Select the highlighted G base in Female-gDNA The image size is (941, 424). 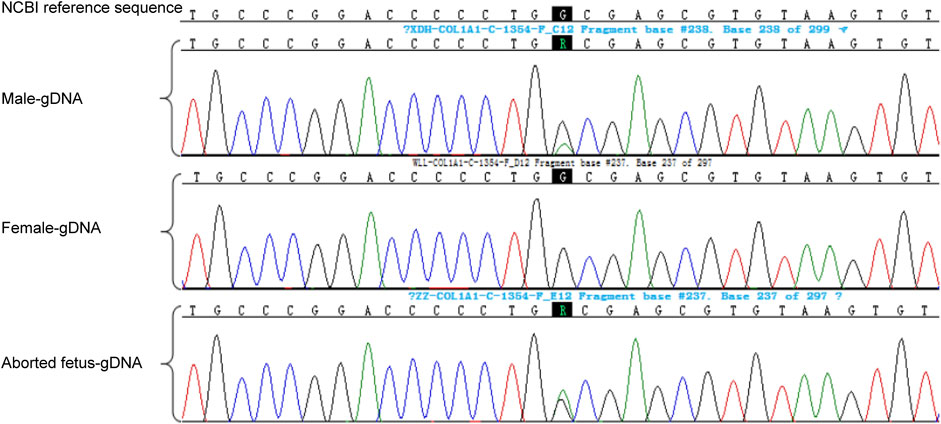[562, 178]
